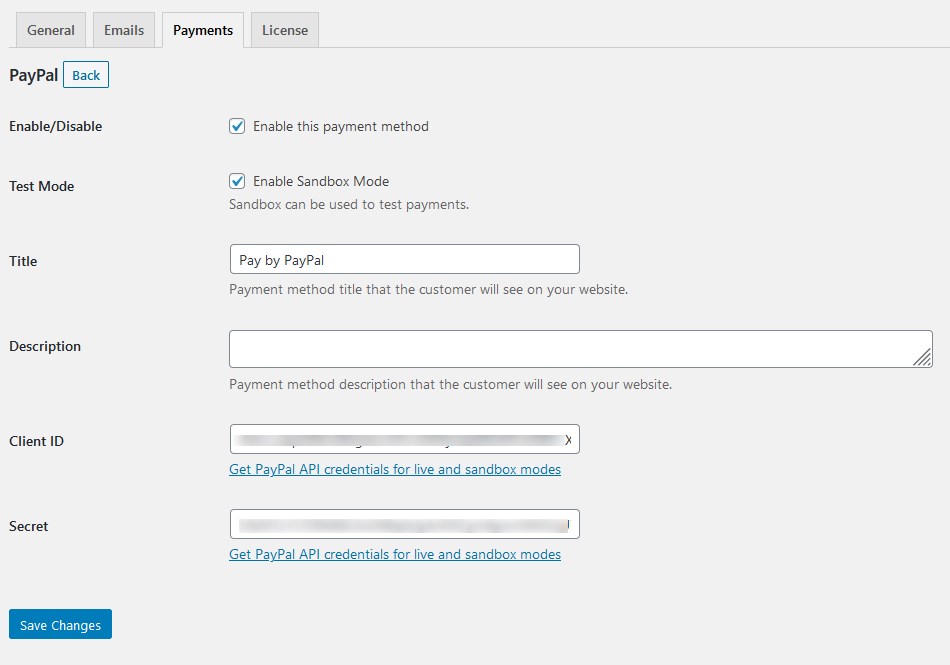The width and height of the screenshot is (950, 665).
Task: Click the Client ID label
Action: click(x=36, y=441)
